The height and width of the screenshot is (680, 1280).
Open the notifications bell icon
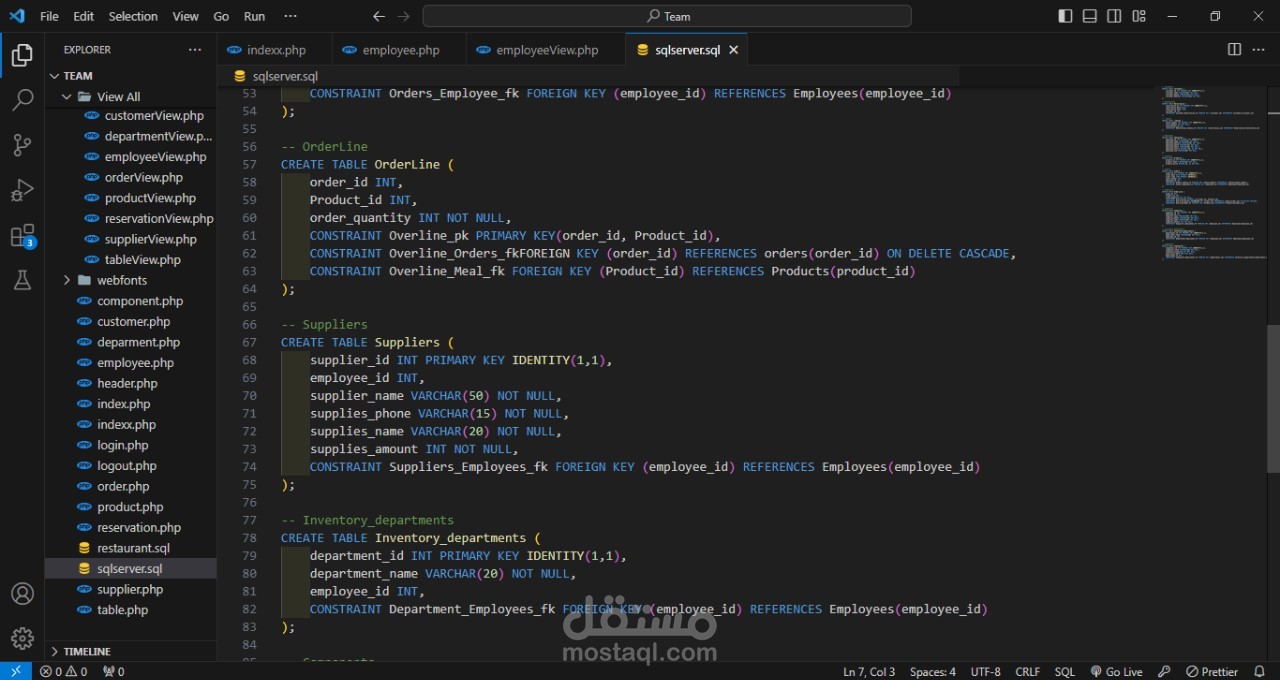[x=1260, y=671]
